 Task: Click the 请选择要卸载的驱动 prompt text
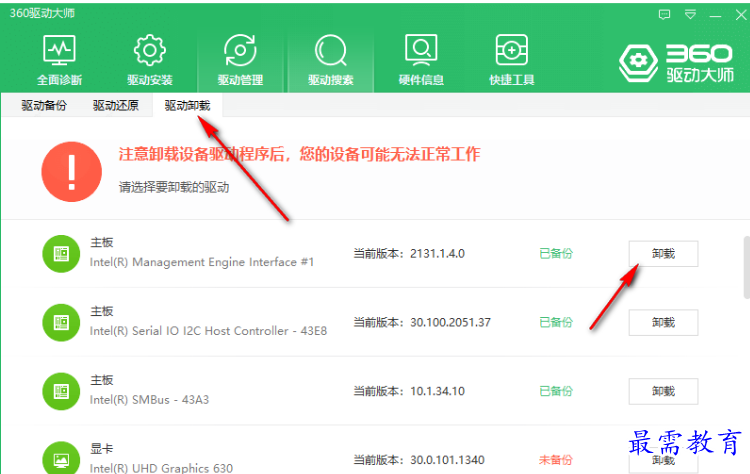click(174, 187)
